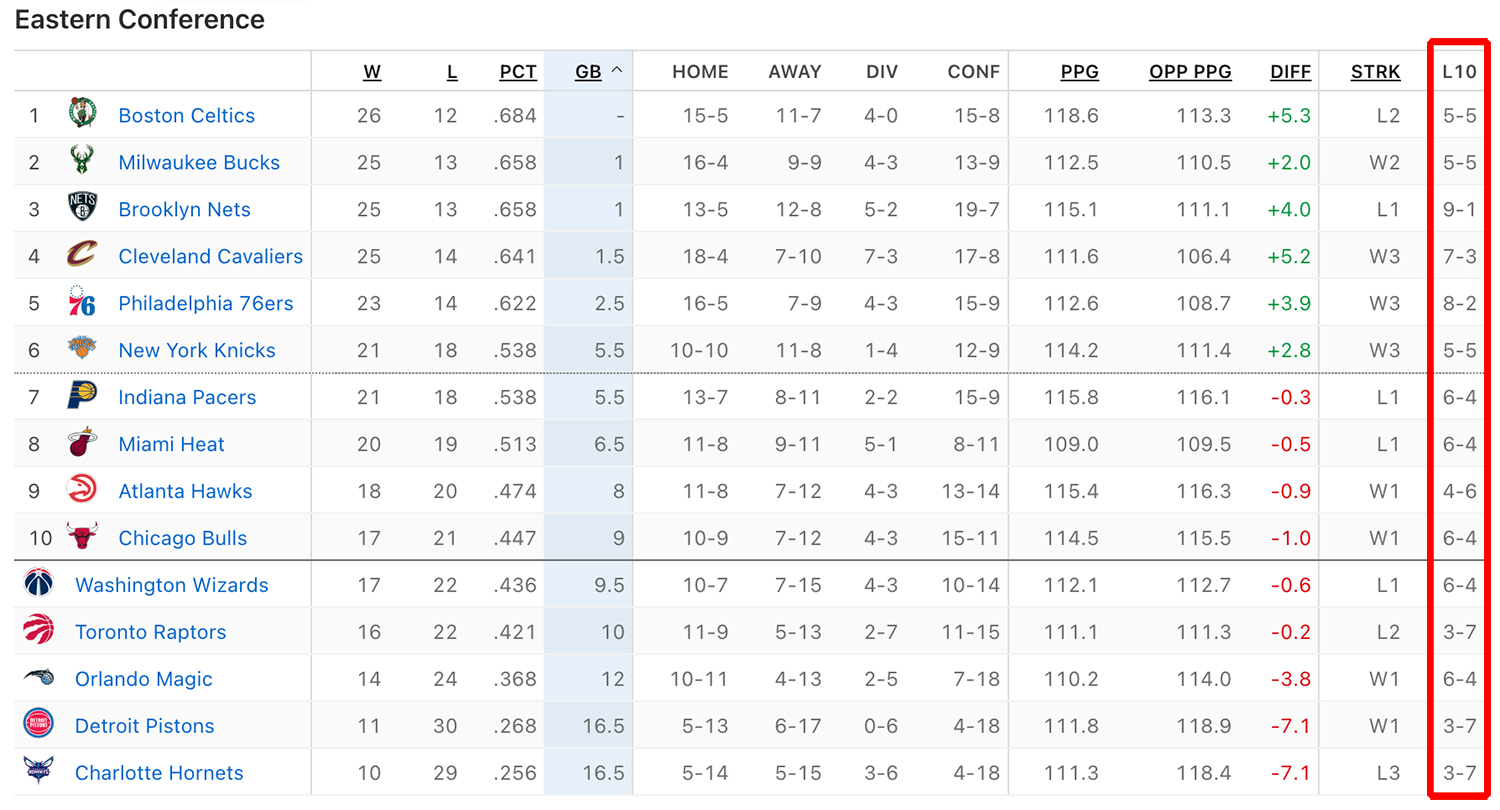Click the Milwaukee Bucks logo
Viewport: 1500px width, 810px height.
coord(82,162)
